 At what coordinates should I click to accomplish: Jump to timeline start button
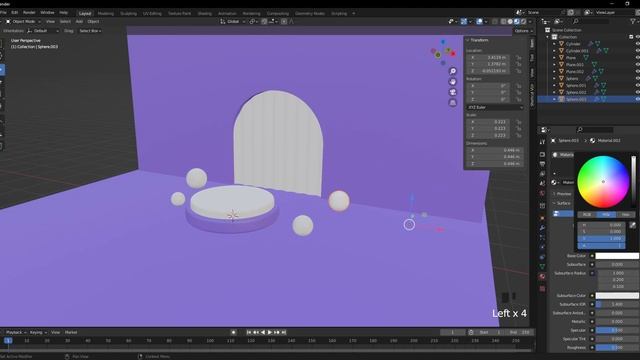[249, 332]
